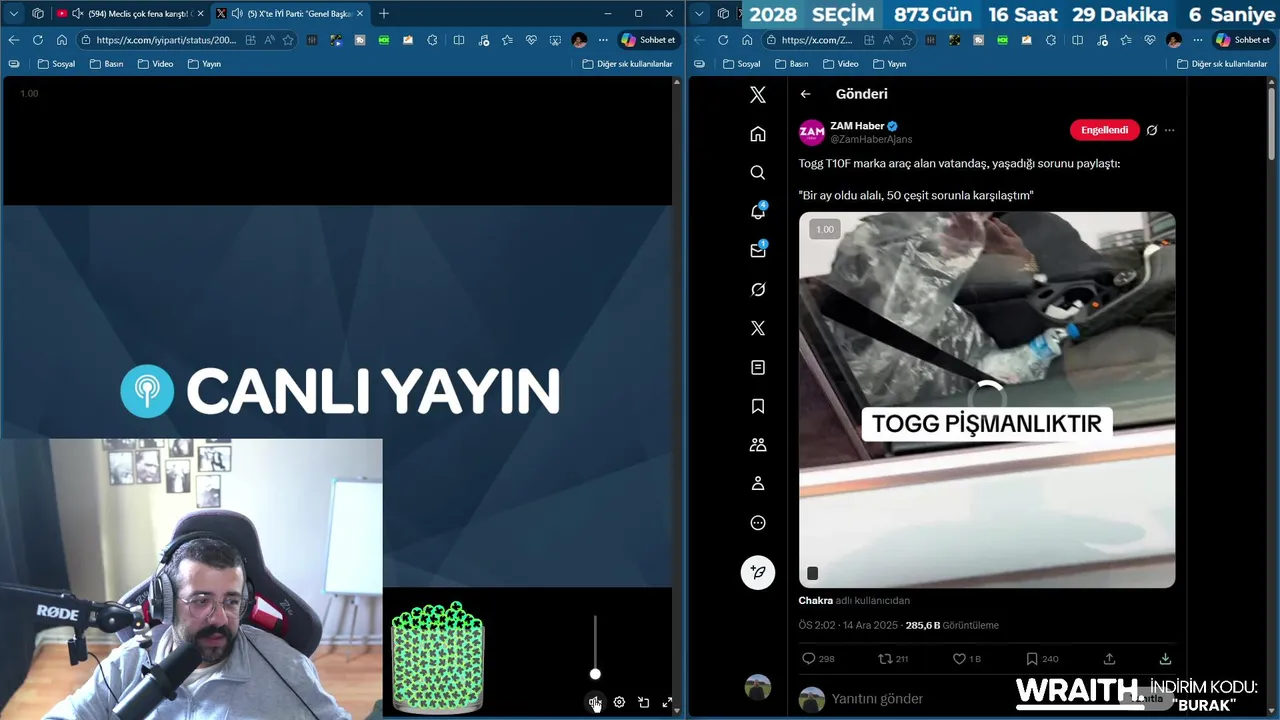This screenshot has height=720, width=1280.
Task: Adjust the vertical volume slider knob in player
Action: [x=595, y=674]
